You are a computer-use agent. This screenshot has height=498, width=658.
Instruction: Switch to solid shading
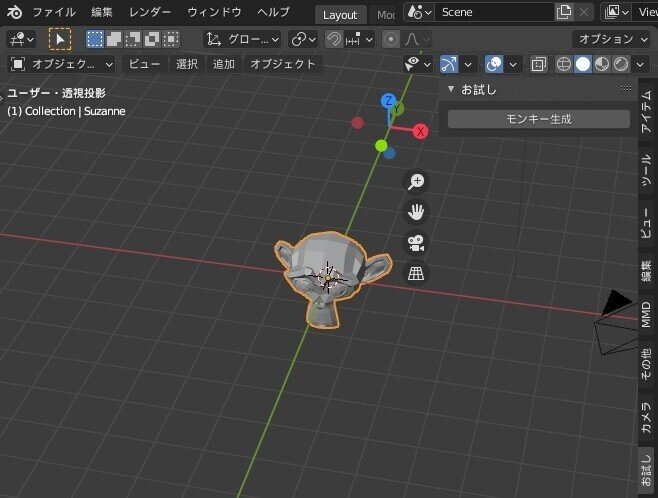[583, 64]
